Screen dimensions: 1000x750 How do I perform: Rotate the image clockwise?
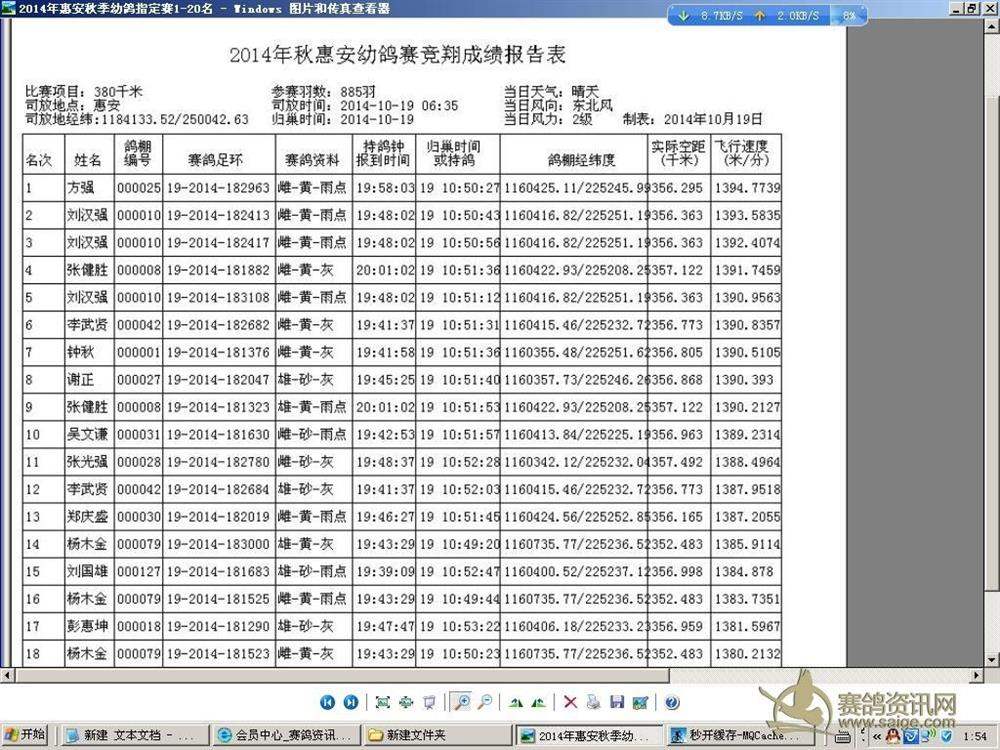[516, 703]
